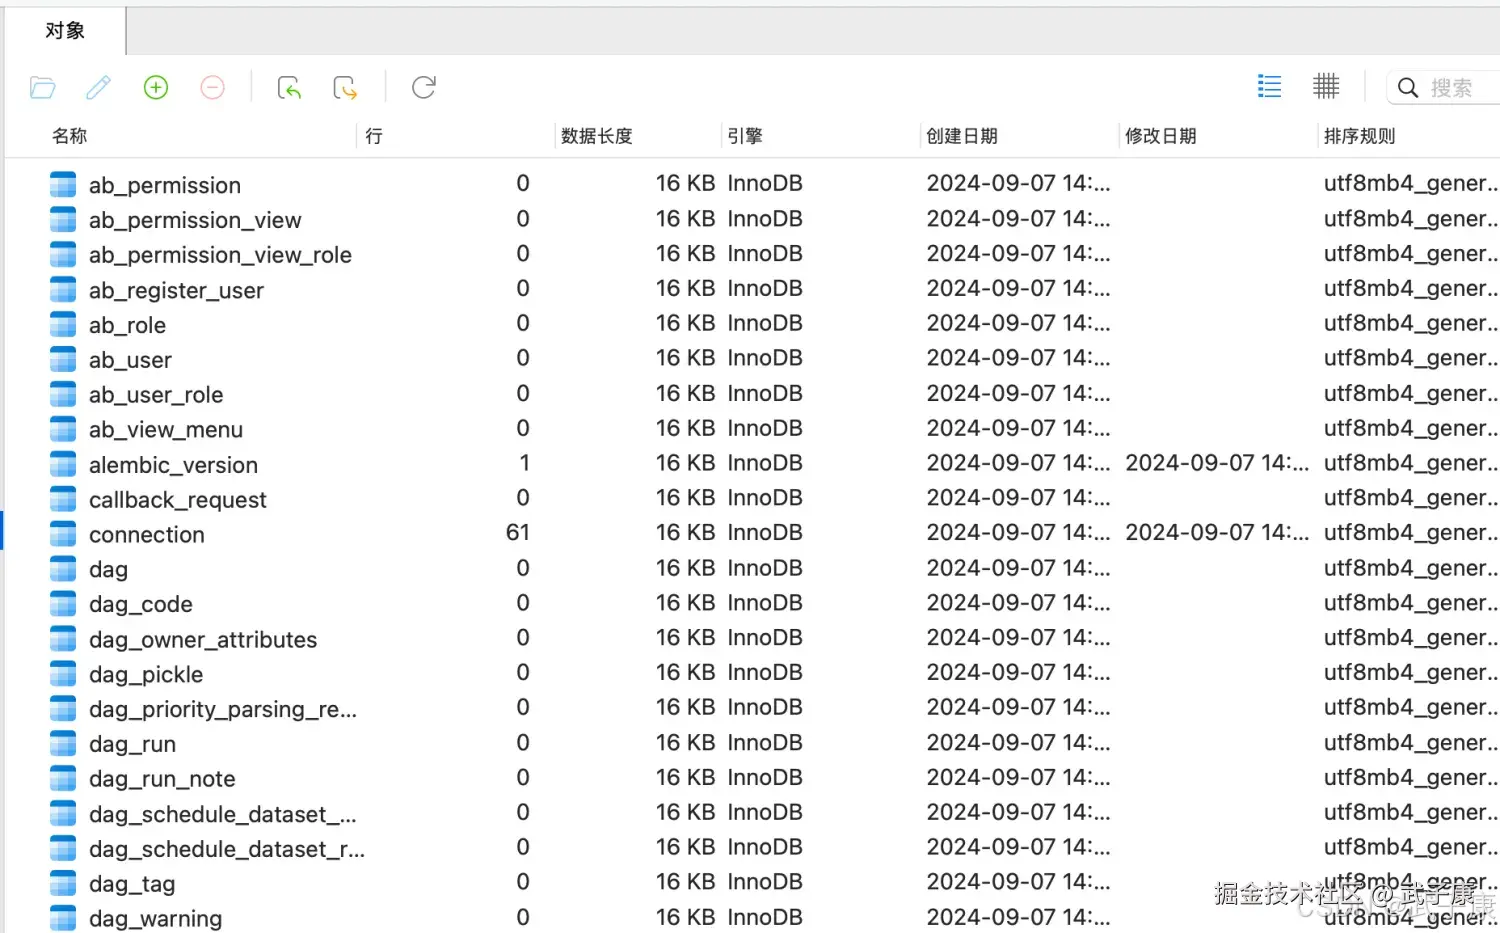This screenshot has height=933, width=1500.
Task: Select the ab_register_user table name
Action: point(176,290)
